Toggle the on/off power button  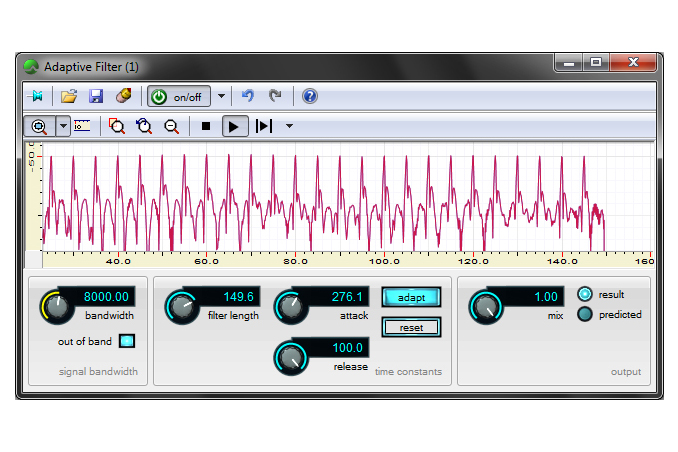pos(179,96)
